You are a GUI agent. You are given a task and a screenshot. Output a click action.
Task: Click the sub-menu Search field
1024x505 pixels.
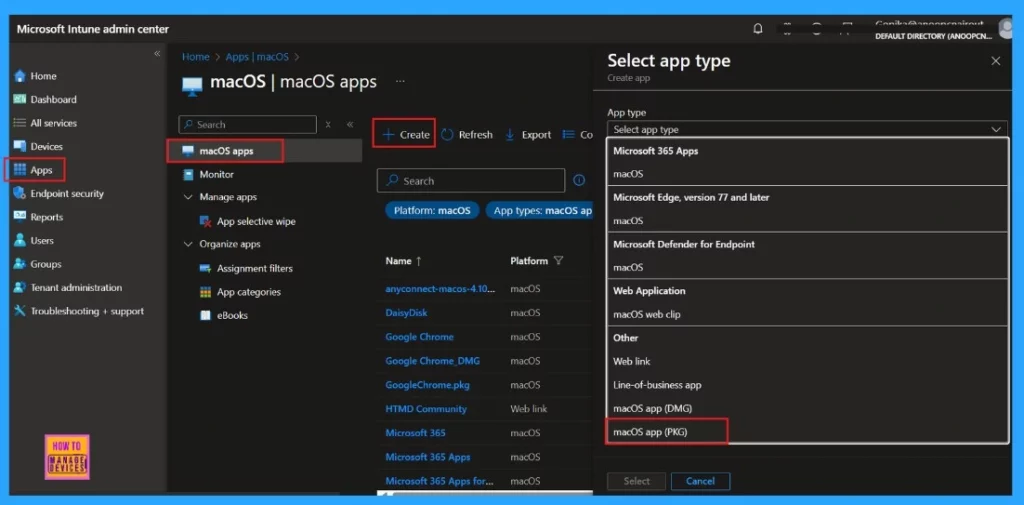click(x=248, y=124)
